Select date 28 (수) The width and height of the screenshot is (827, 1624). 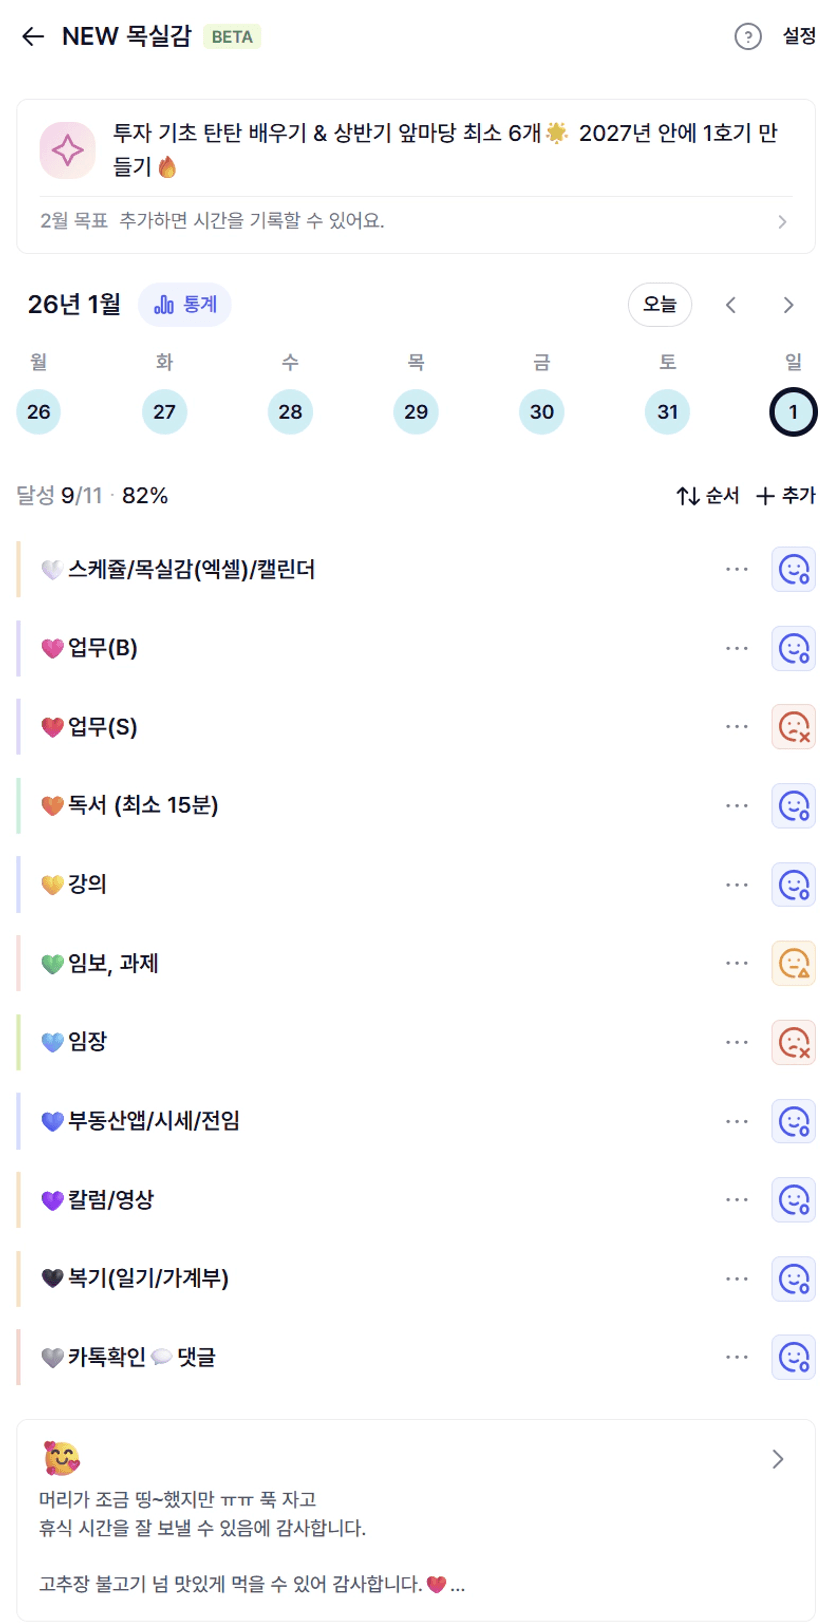click(290, 412)
